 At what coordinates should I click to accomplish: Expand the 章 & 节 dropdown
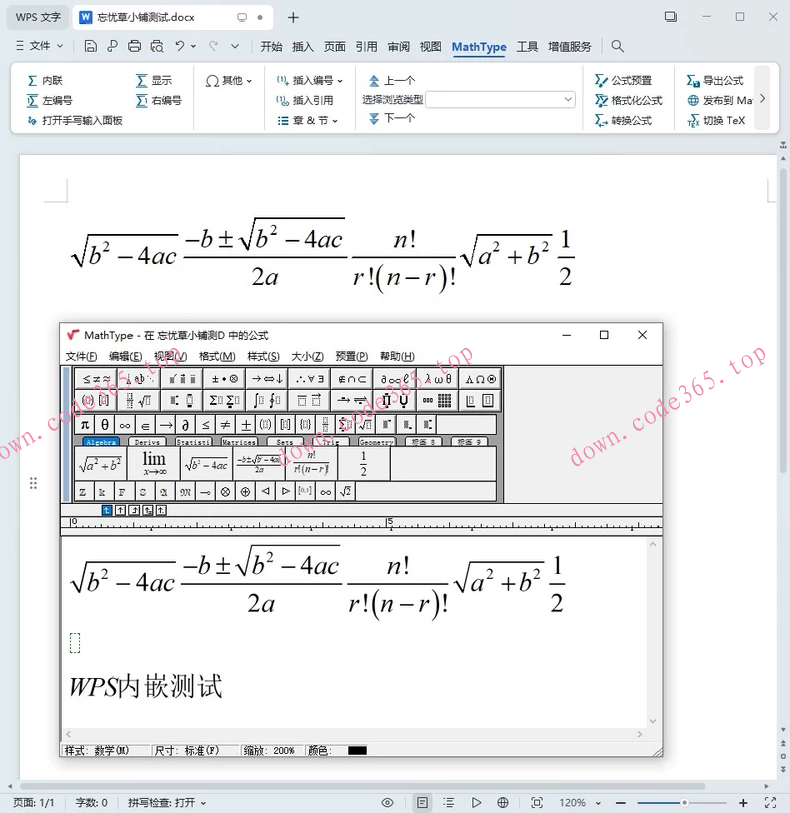click(x=308, y=120)
